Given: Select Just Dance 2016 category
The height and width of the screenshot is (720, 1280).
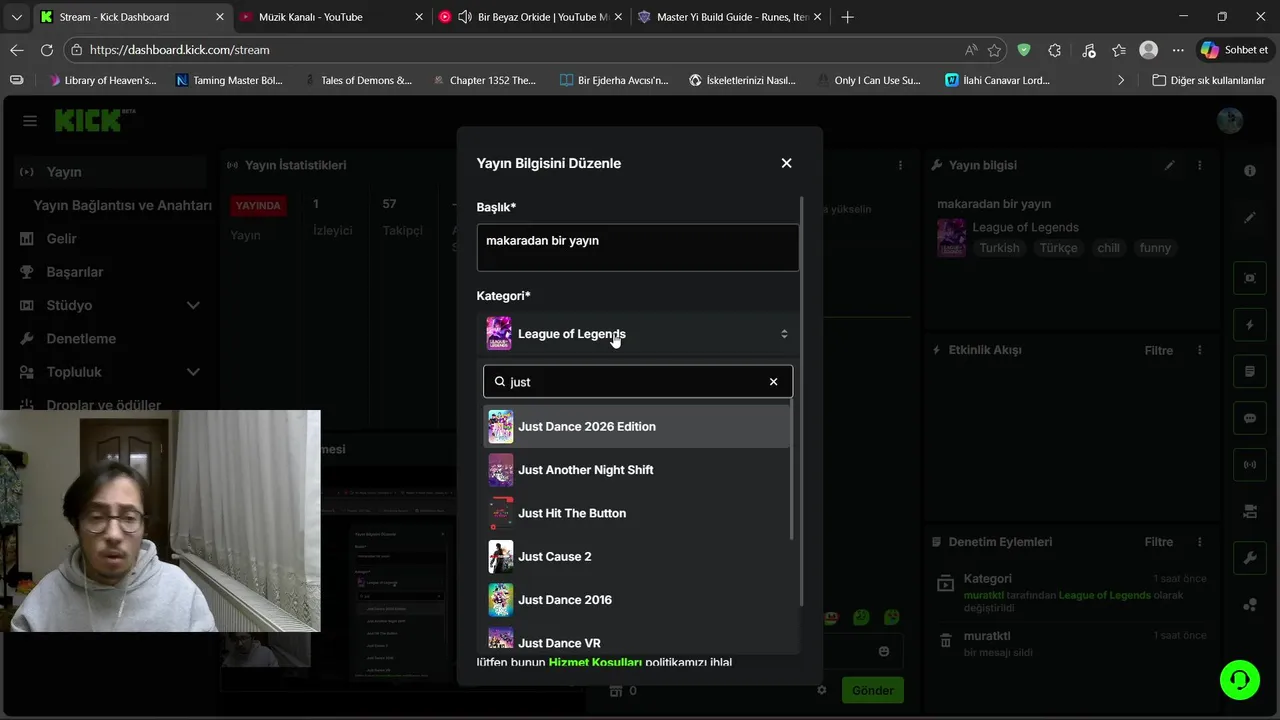Looking at the screenshot, I should tap(637, 600).
